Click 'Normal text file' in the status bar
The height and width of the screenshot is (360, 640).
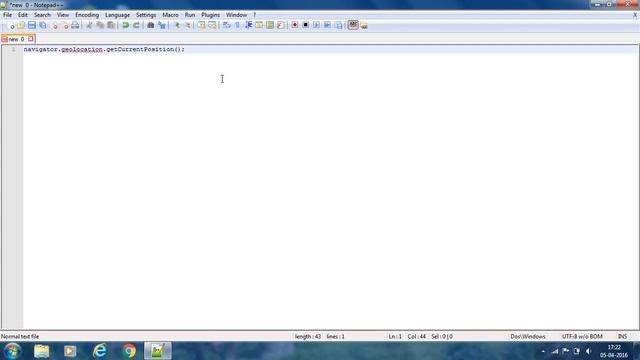click(20, 336)
